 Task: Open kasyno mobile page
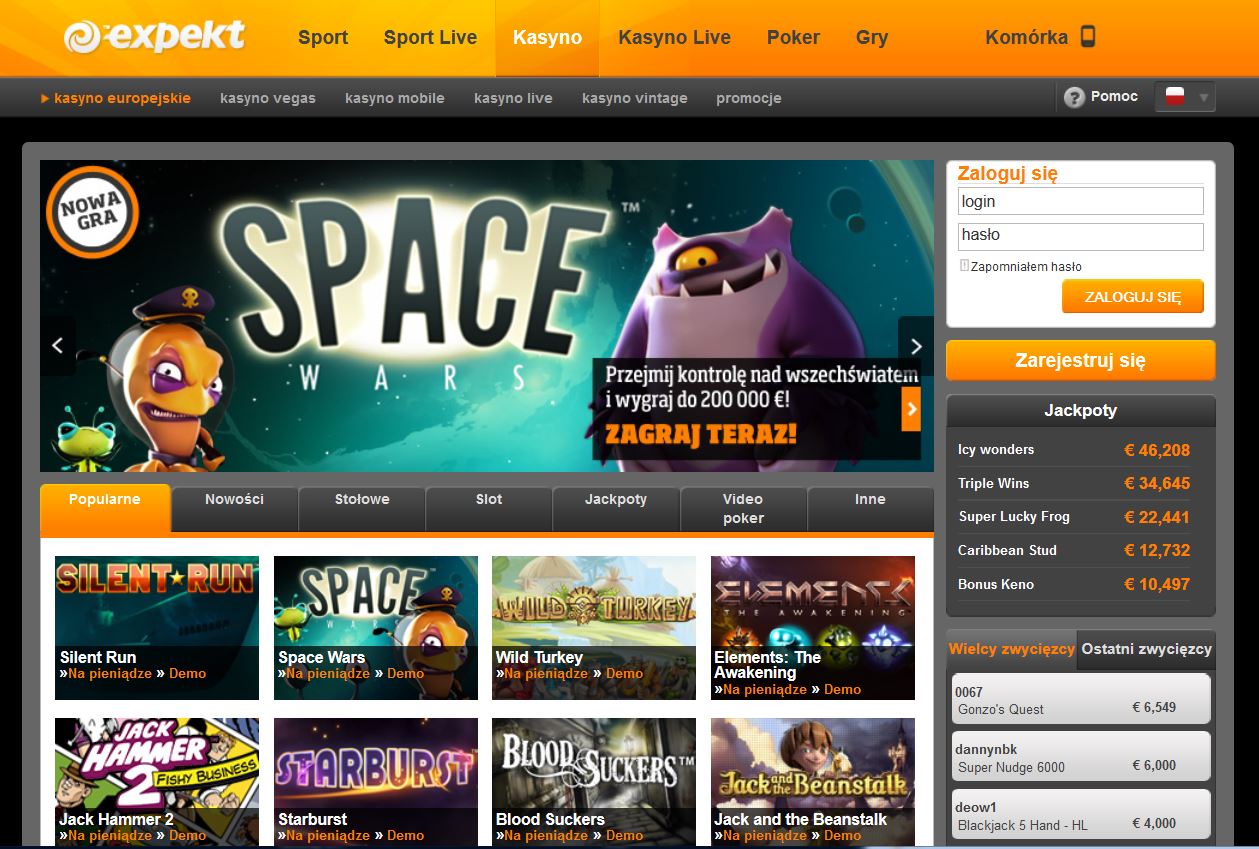[x=395, y=98]
